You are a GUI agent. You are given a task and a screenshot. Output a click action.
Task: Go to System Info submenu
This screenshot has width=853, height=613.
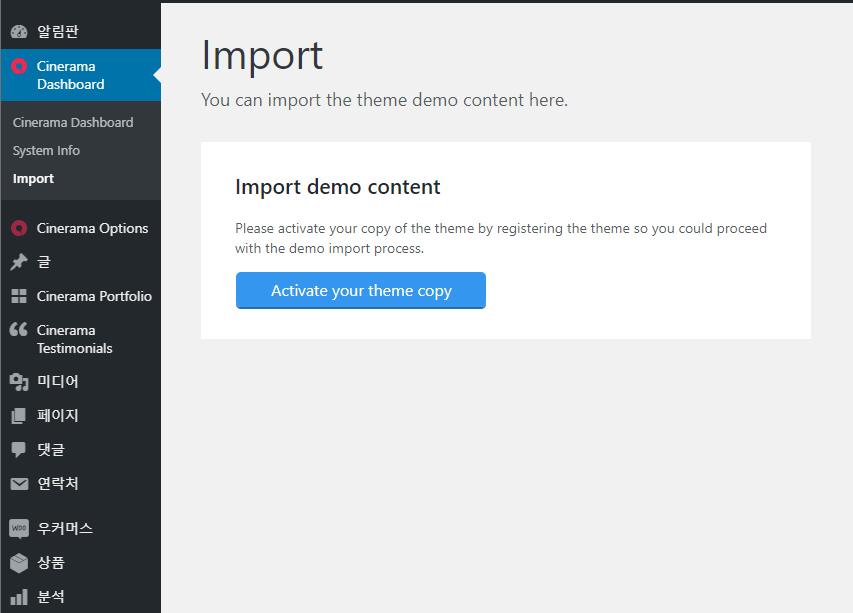[x=46, y=151]
